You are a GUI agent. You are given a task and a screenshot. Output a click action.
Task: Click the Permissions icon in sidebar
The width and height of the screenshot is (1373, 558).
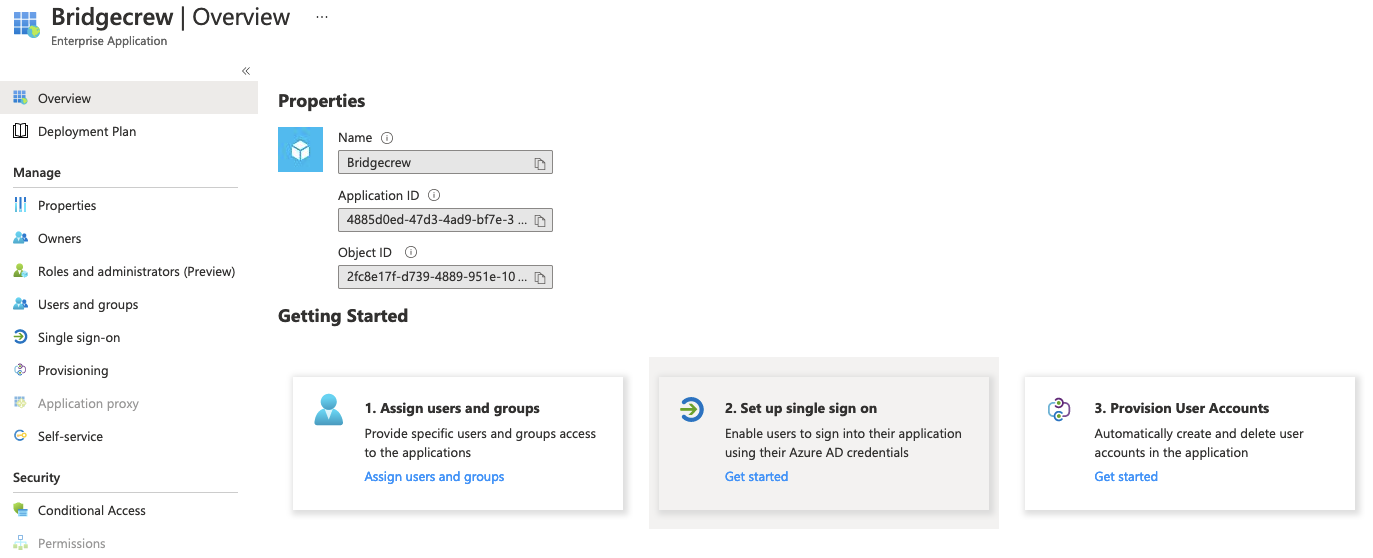pyautogui.click(x=20, y=543)
